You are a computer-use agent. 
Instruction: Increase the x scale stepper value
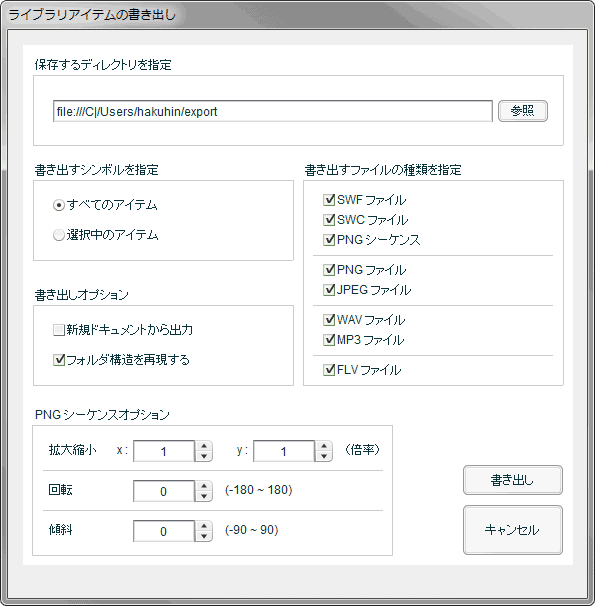[204, 446]
